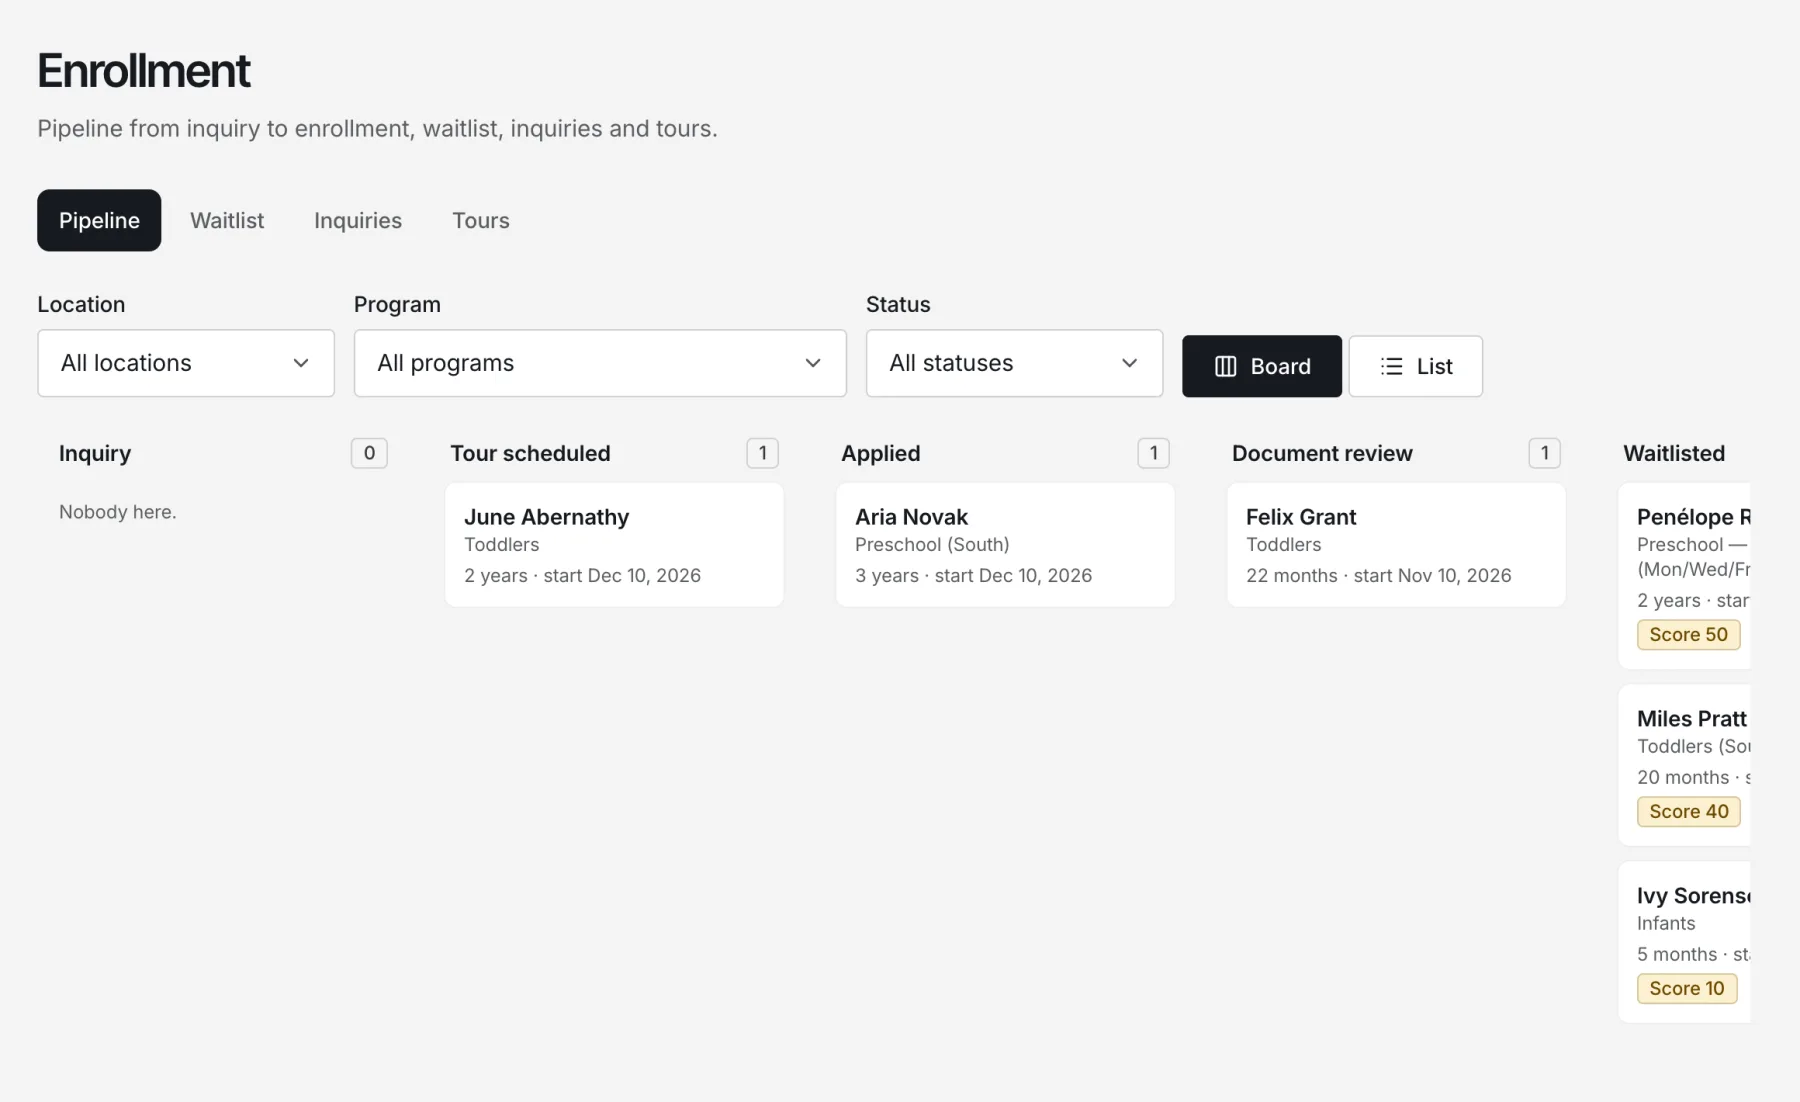Click the Miles Pratt waitlisted card name
This screenshot has height=1102, width=1800.
[x=1691, y=718]
